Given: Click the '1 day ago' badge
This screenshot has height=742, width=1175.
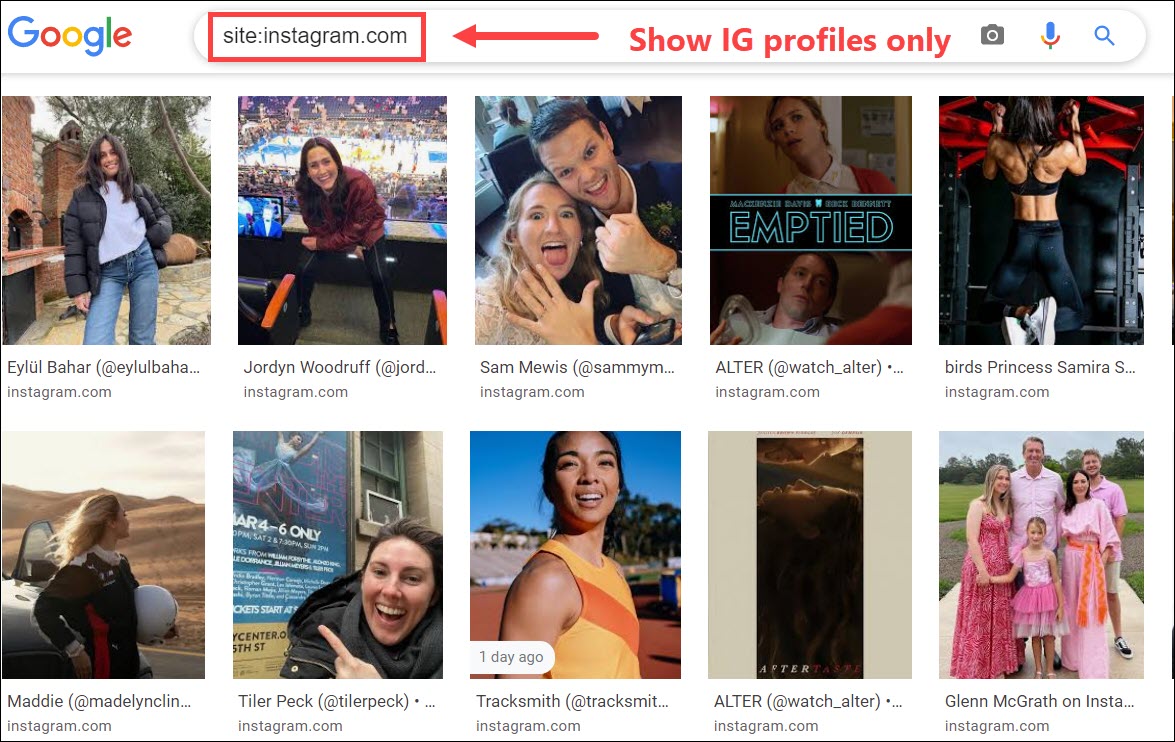Looking at the screenshot, I should coord(512,657).
